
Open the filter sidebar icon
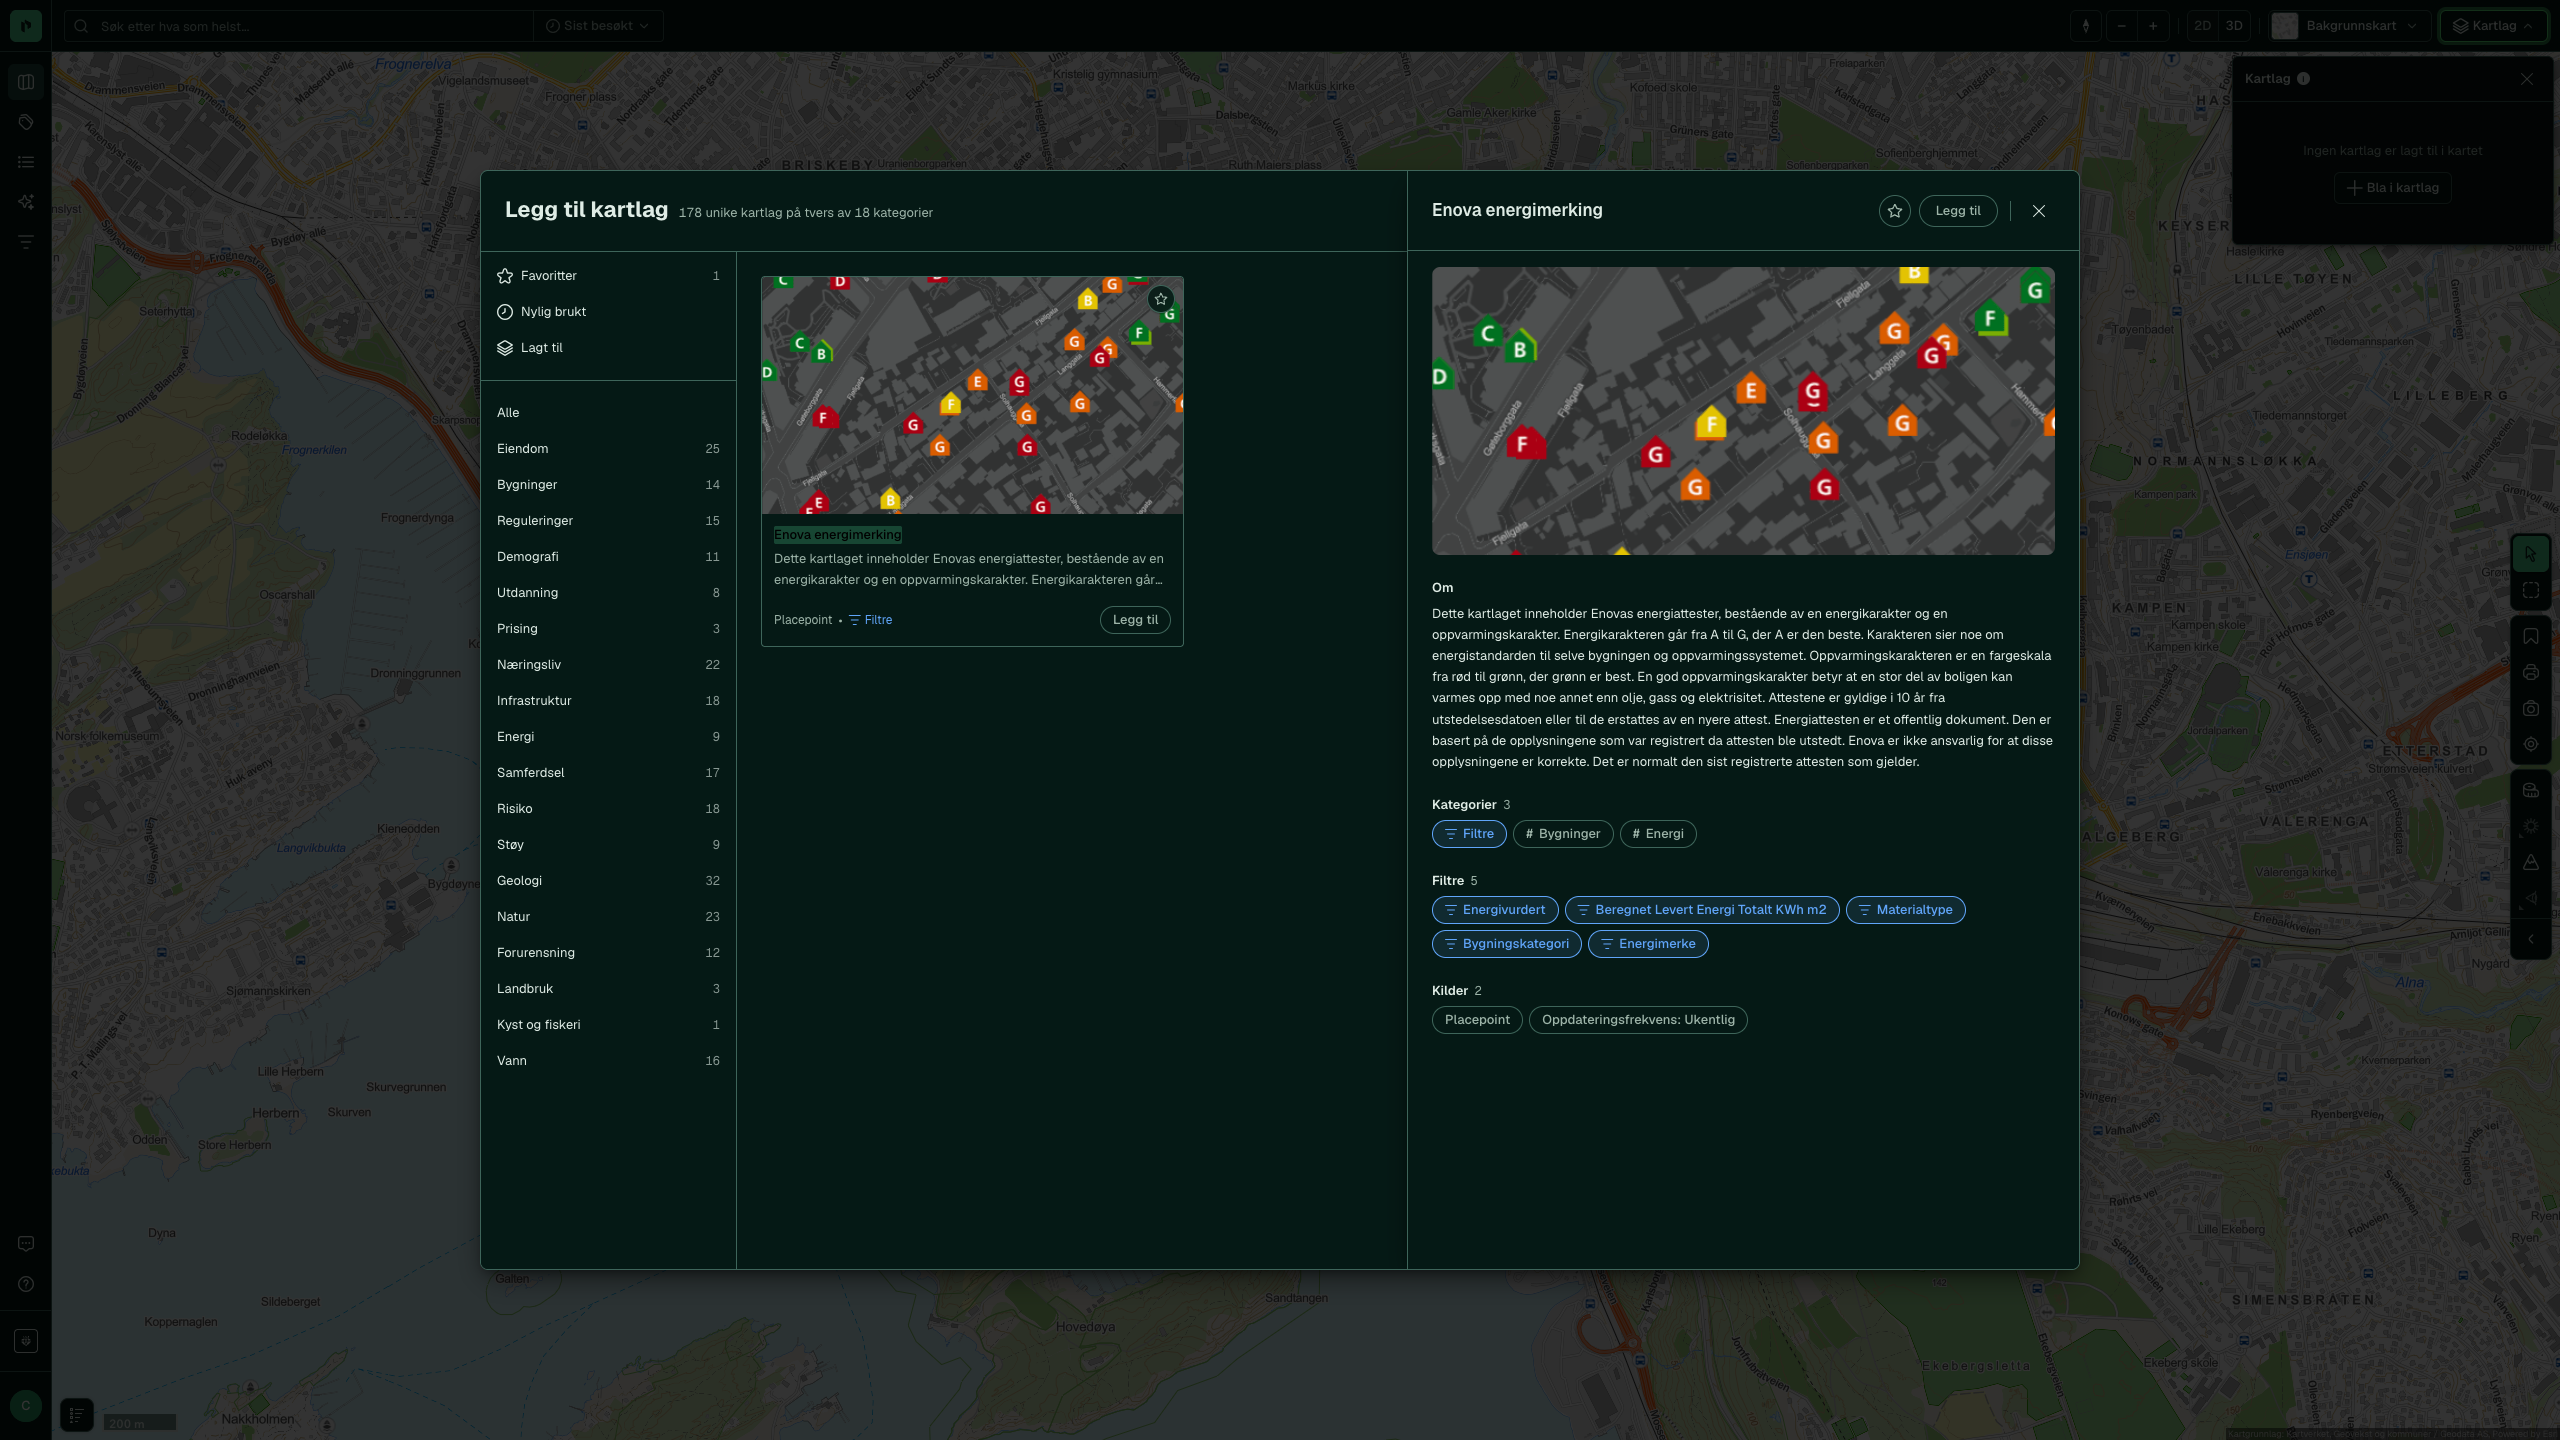(26, 242)
